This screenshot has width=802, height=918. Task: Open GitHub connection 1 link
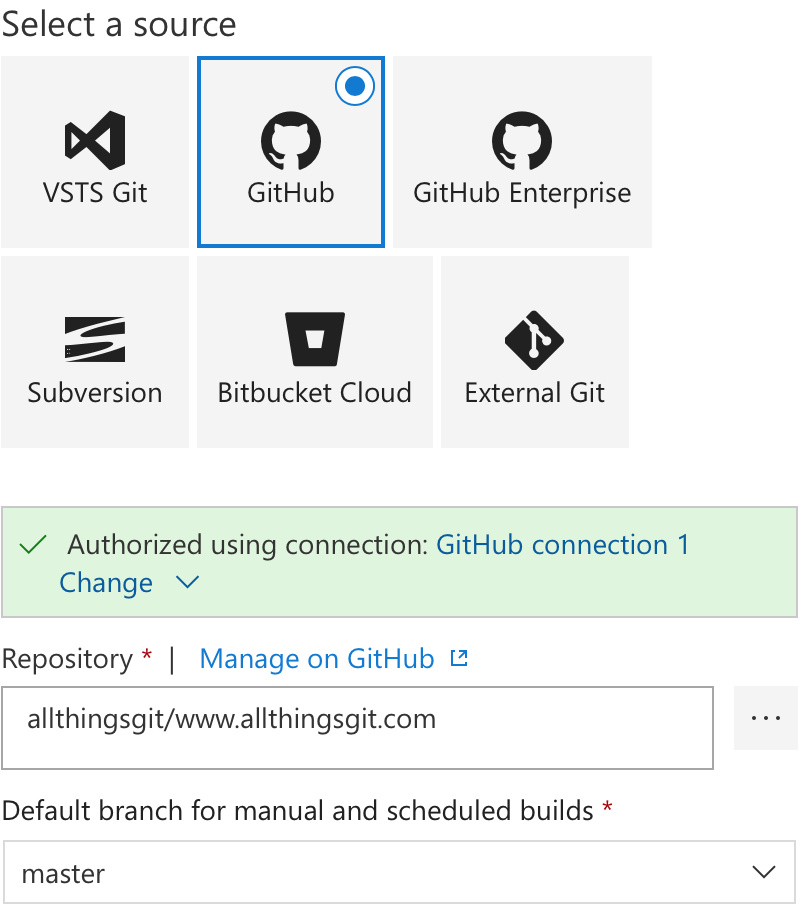563,544
